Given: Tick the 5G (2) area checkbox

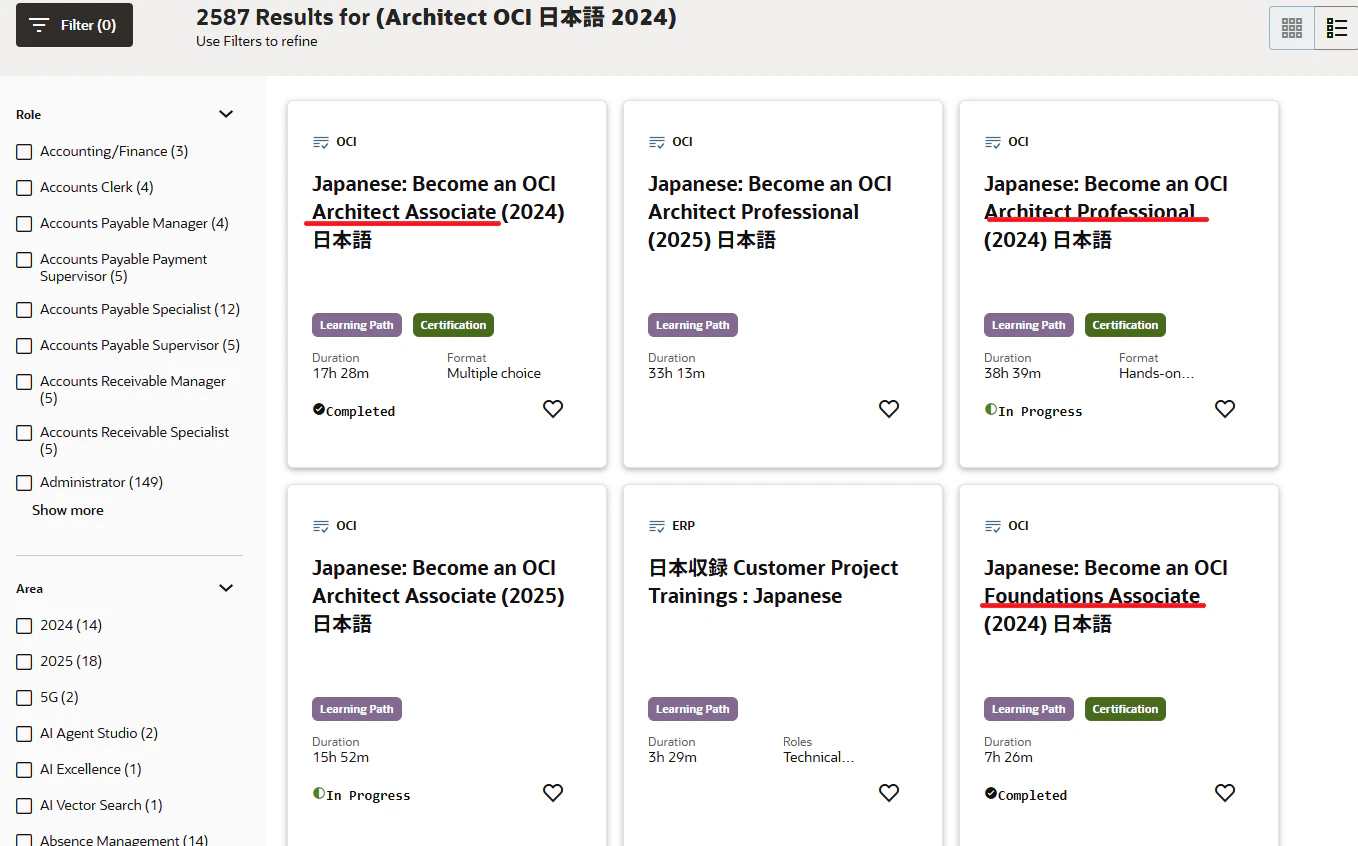Looking at the screenshot, I should pyautogui.click(x=24, y=698).
